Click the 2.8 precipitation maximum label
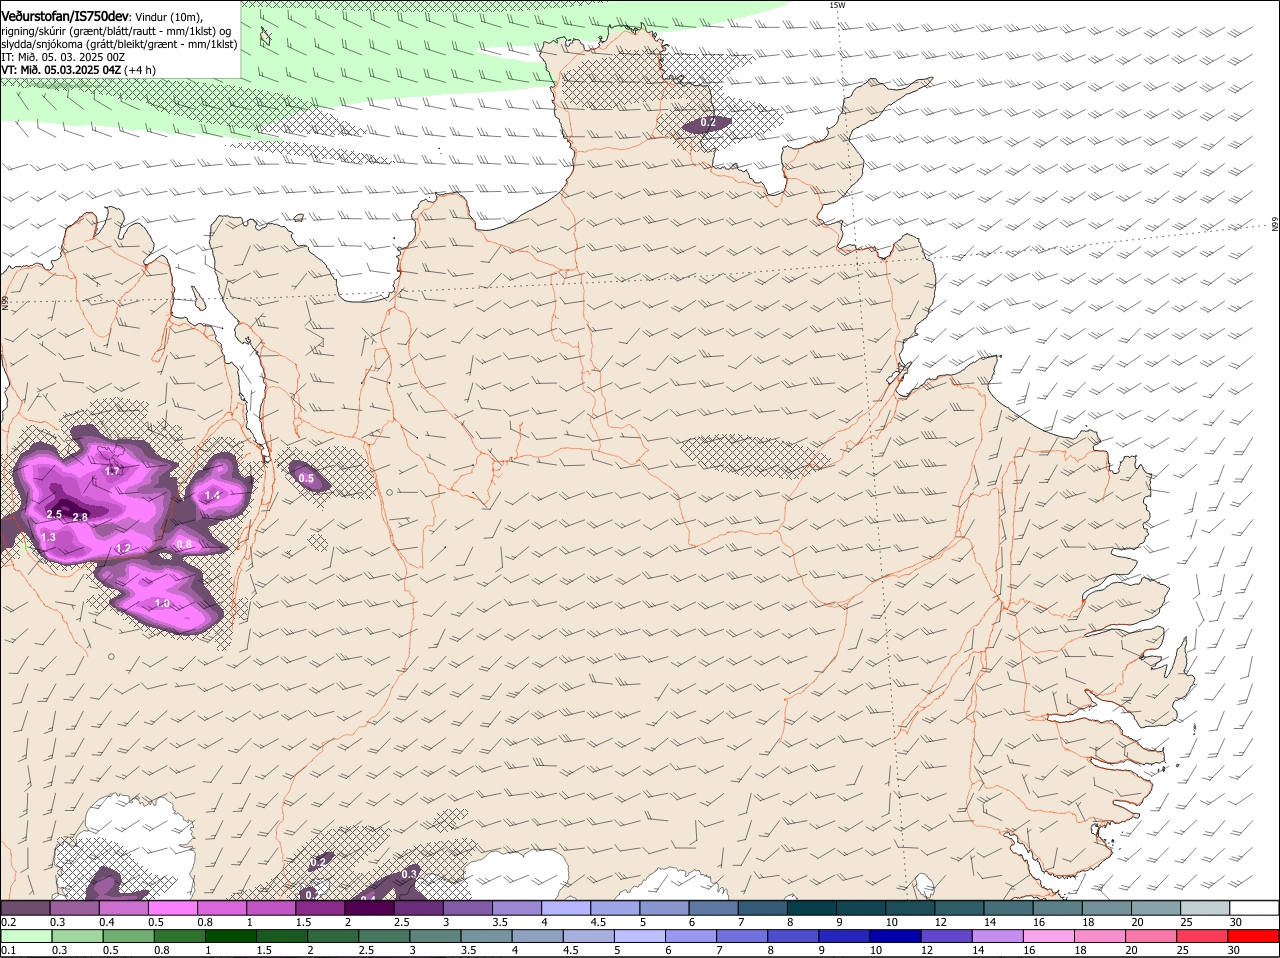The image size is (1280, 958). [80, 517]
